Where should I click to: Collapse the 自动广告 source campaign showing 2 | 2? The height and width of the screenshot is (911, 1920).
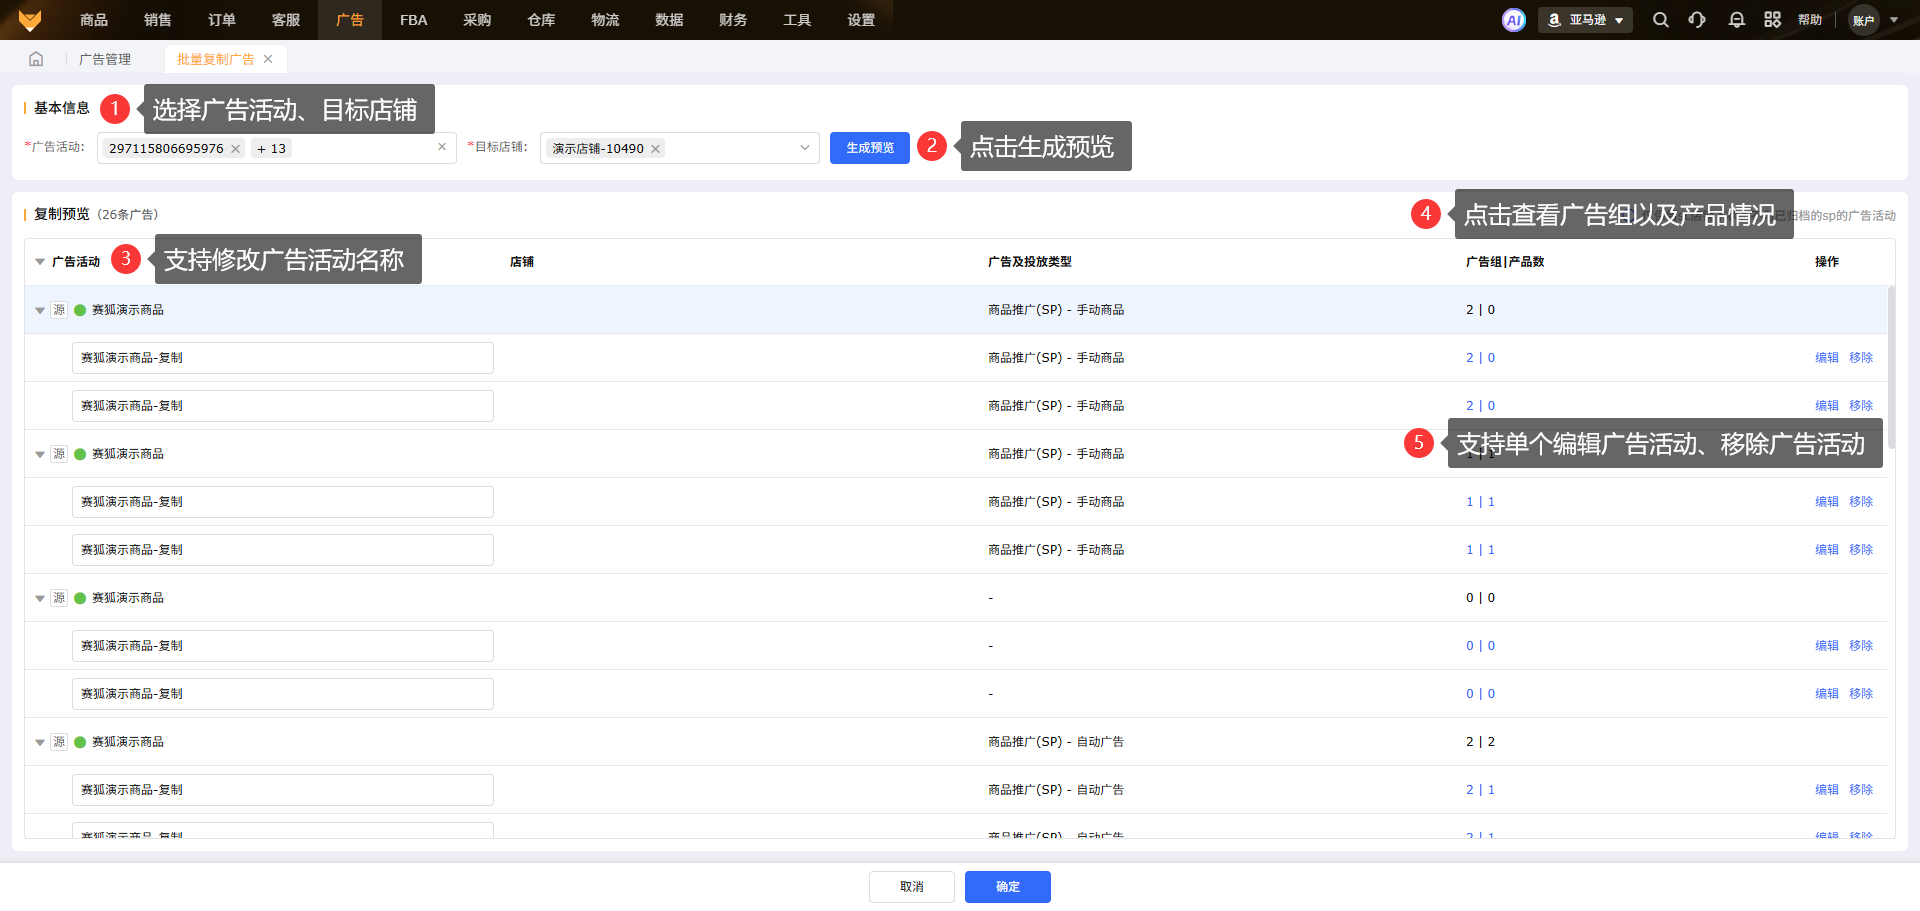pyautogui.click(x=40, y=742)
